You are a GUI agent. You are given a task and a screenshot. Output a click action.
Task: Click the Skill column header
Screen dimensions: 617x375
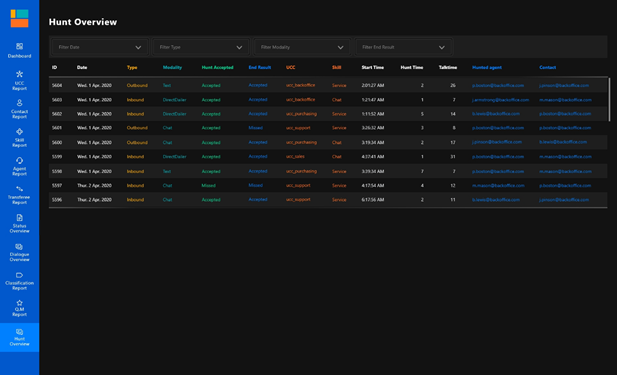tap(336, 68)
